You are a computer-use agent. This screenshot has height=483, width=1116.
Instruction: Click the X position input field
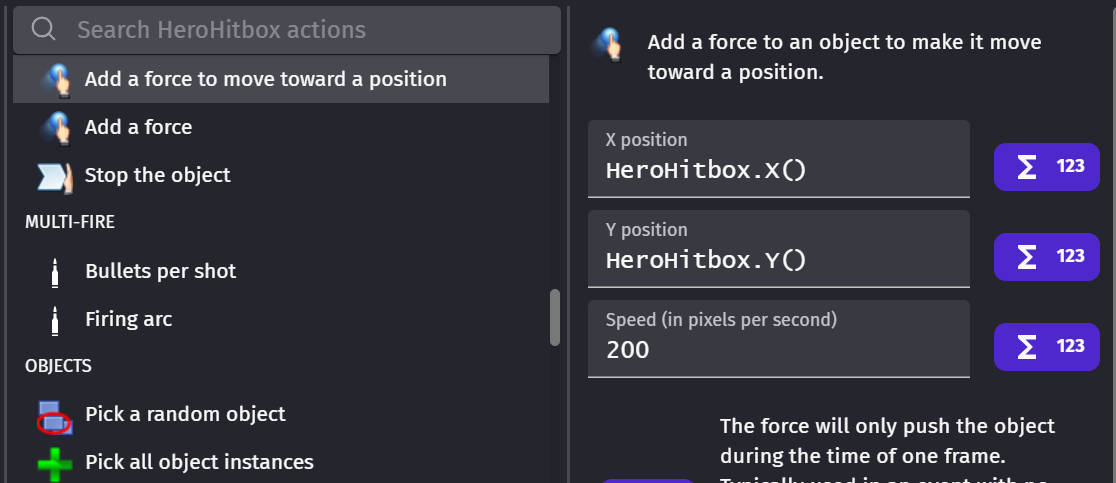point(778,170)
